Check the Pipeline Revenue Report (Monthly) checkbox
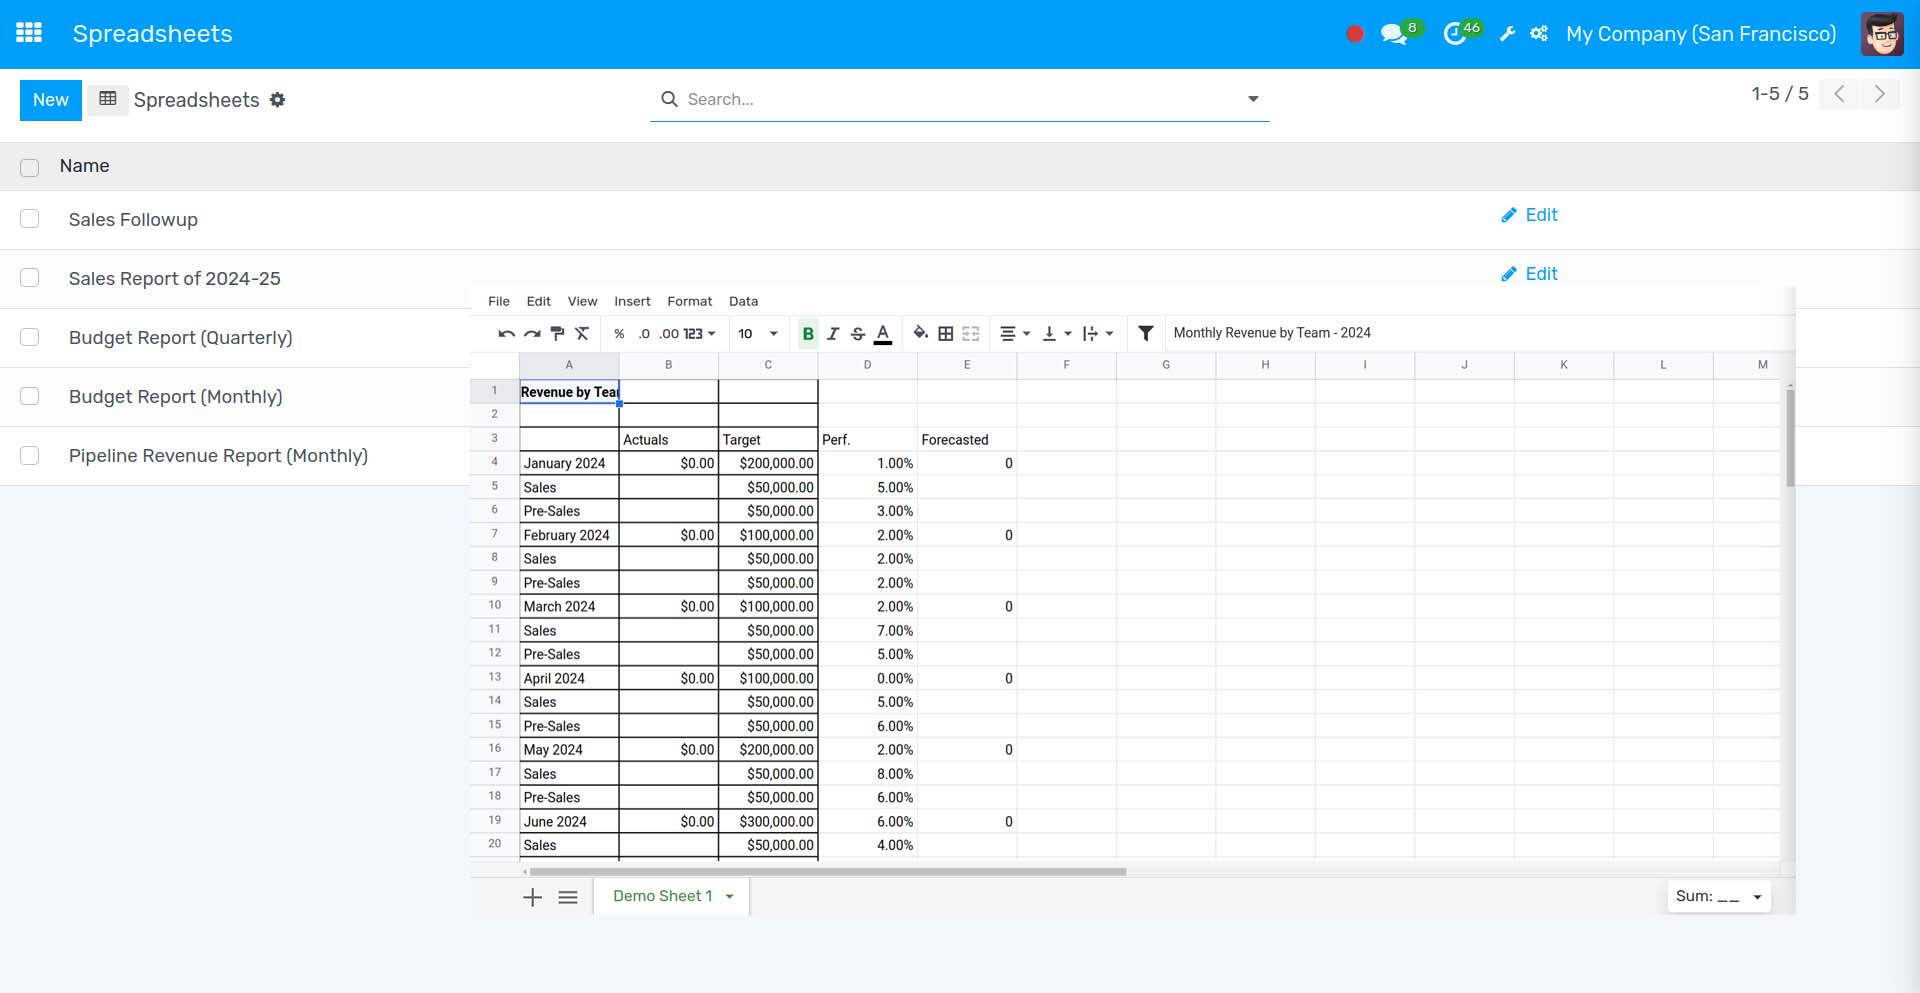The width and height of the screenshot is (1920, 993). coord(30,455)
